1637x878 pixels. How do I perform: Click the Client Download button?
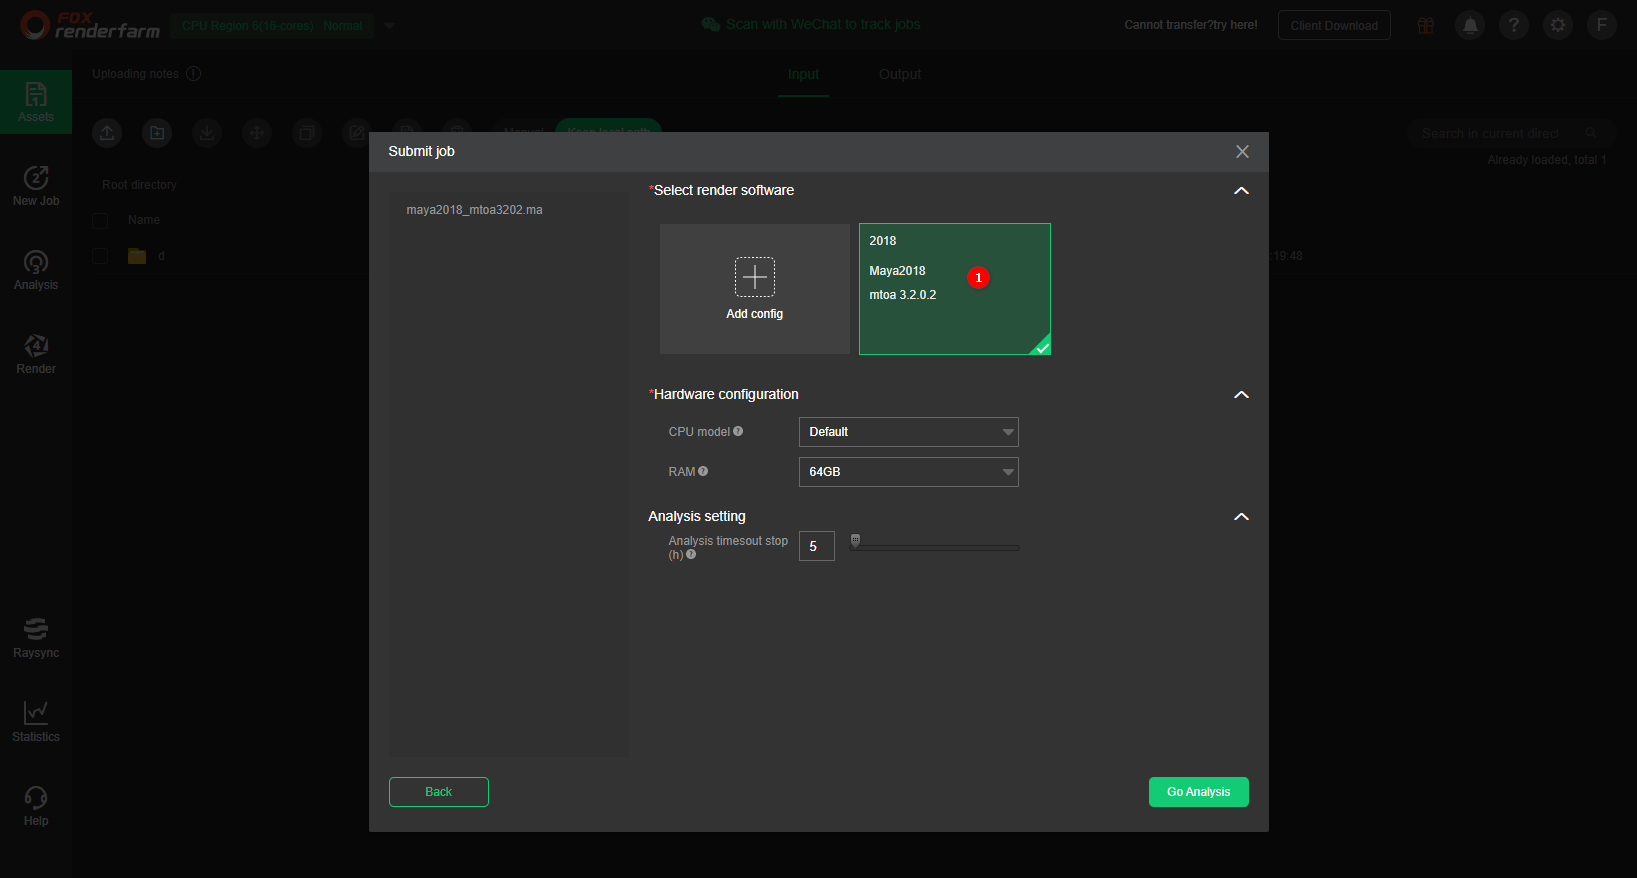1334,26
